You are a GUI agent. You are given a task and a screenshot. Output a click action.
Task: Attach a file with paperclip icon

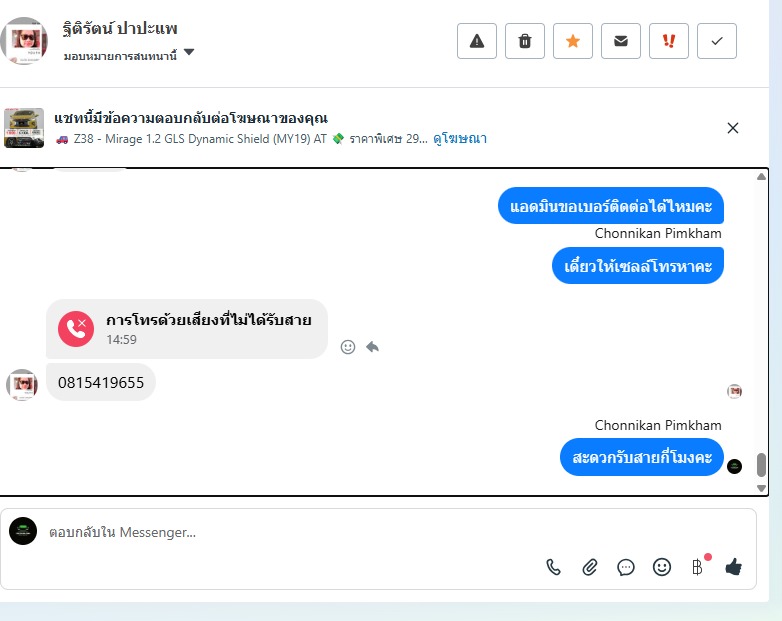point(589,567)
